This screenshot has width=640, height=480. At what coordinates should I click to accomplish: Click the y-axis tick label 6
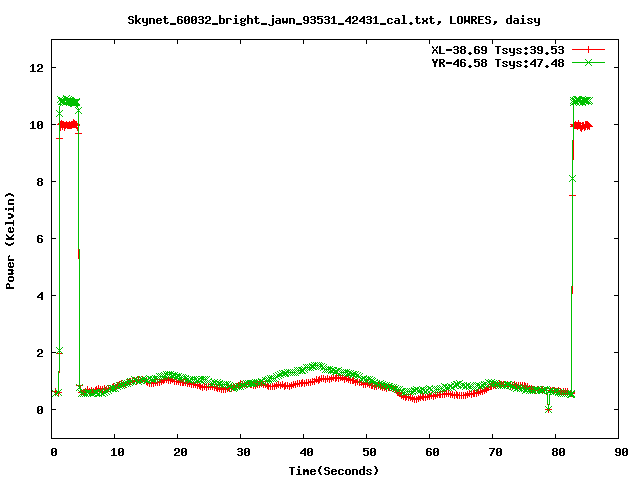40,239
